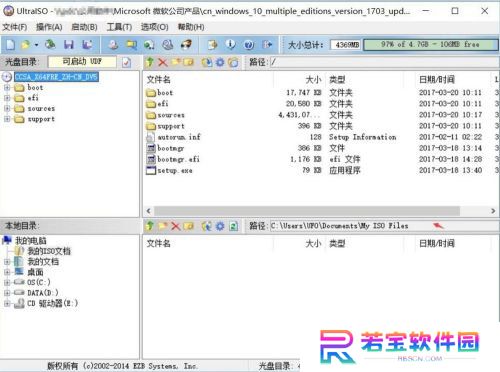
Task: Click New Folder in image pane toolbar
Action: pos(176,62)
